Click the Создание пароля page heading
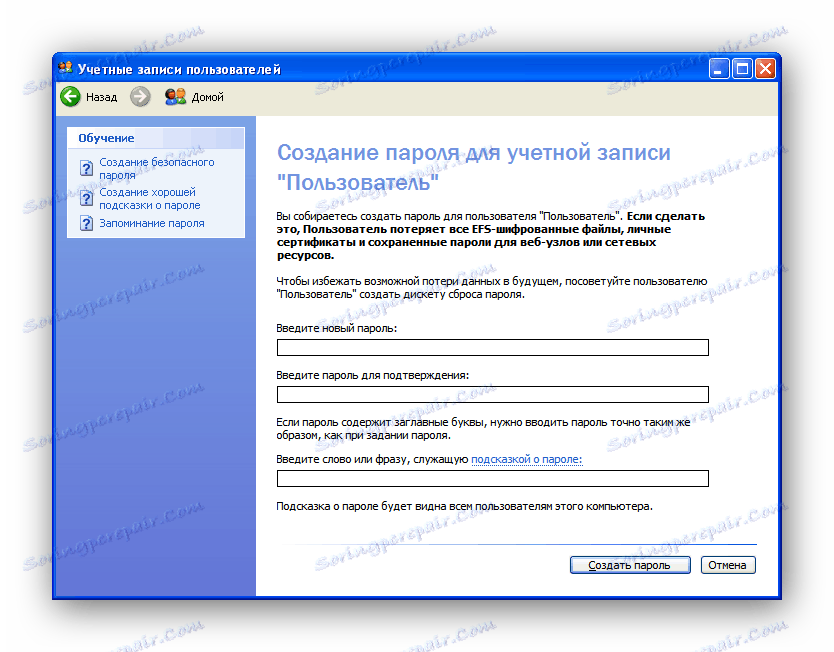 473,167
